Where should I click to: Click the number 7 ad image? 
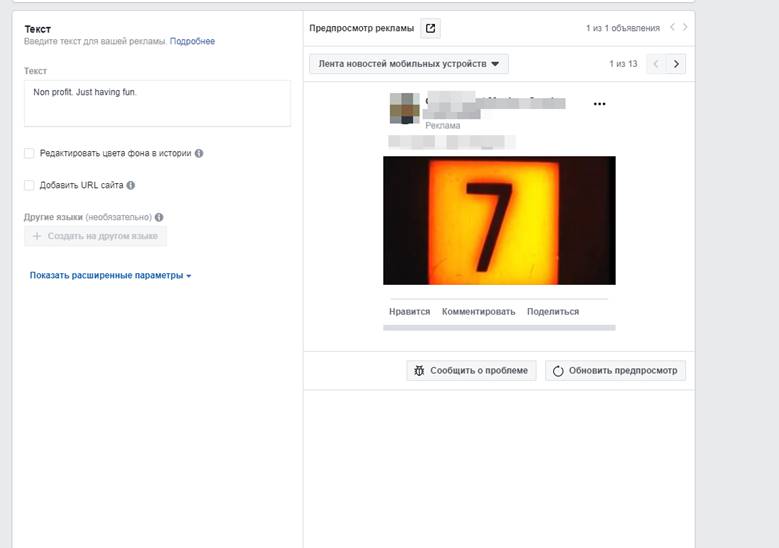point(499,220)
